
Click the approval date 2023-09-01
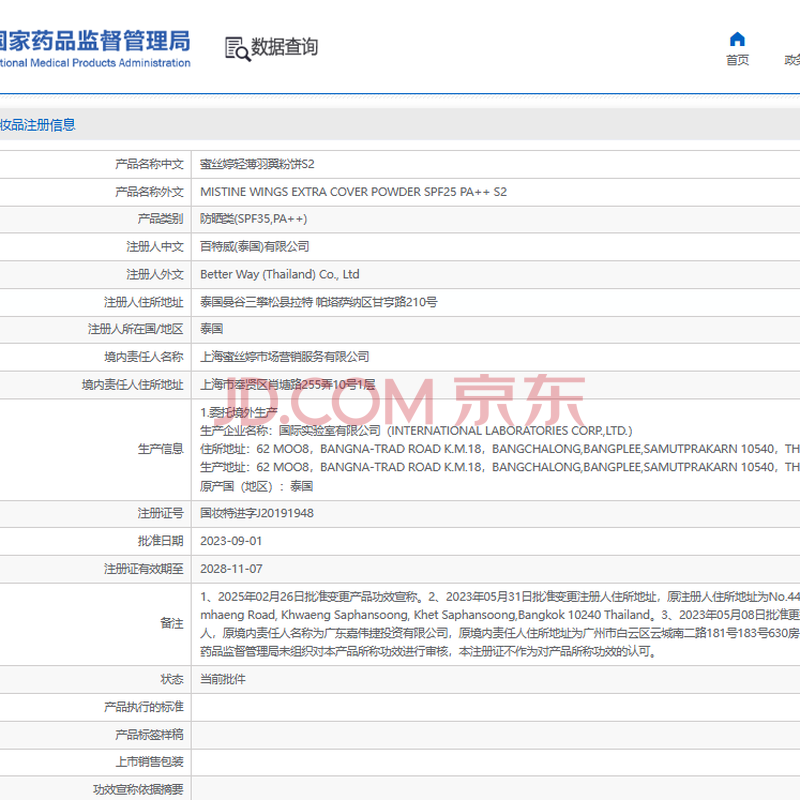click(x=231, y=541)
